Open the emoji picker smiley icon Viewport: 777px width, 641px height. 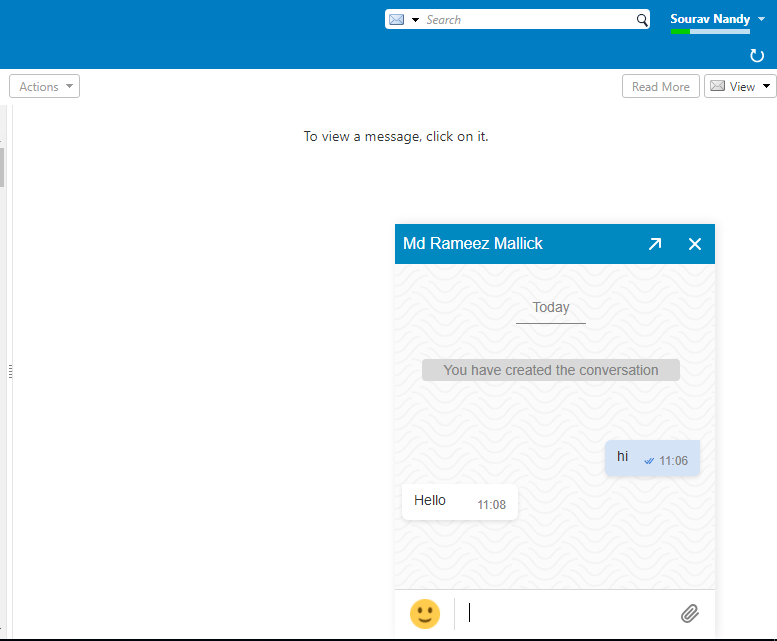click(425, 614)
